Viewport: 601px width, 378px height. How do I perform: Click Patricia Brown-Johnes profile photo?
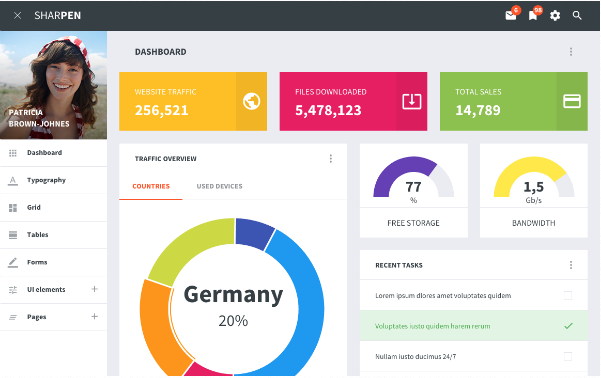53,85
